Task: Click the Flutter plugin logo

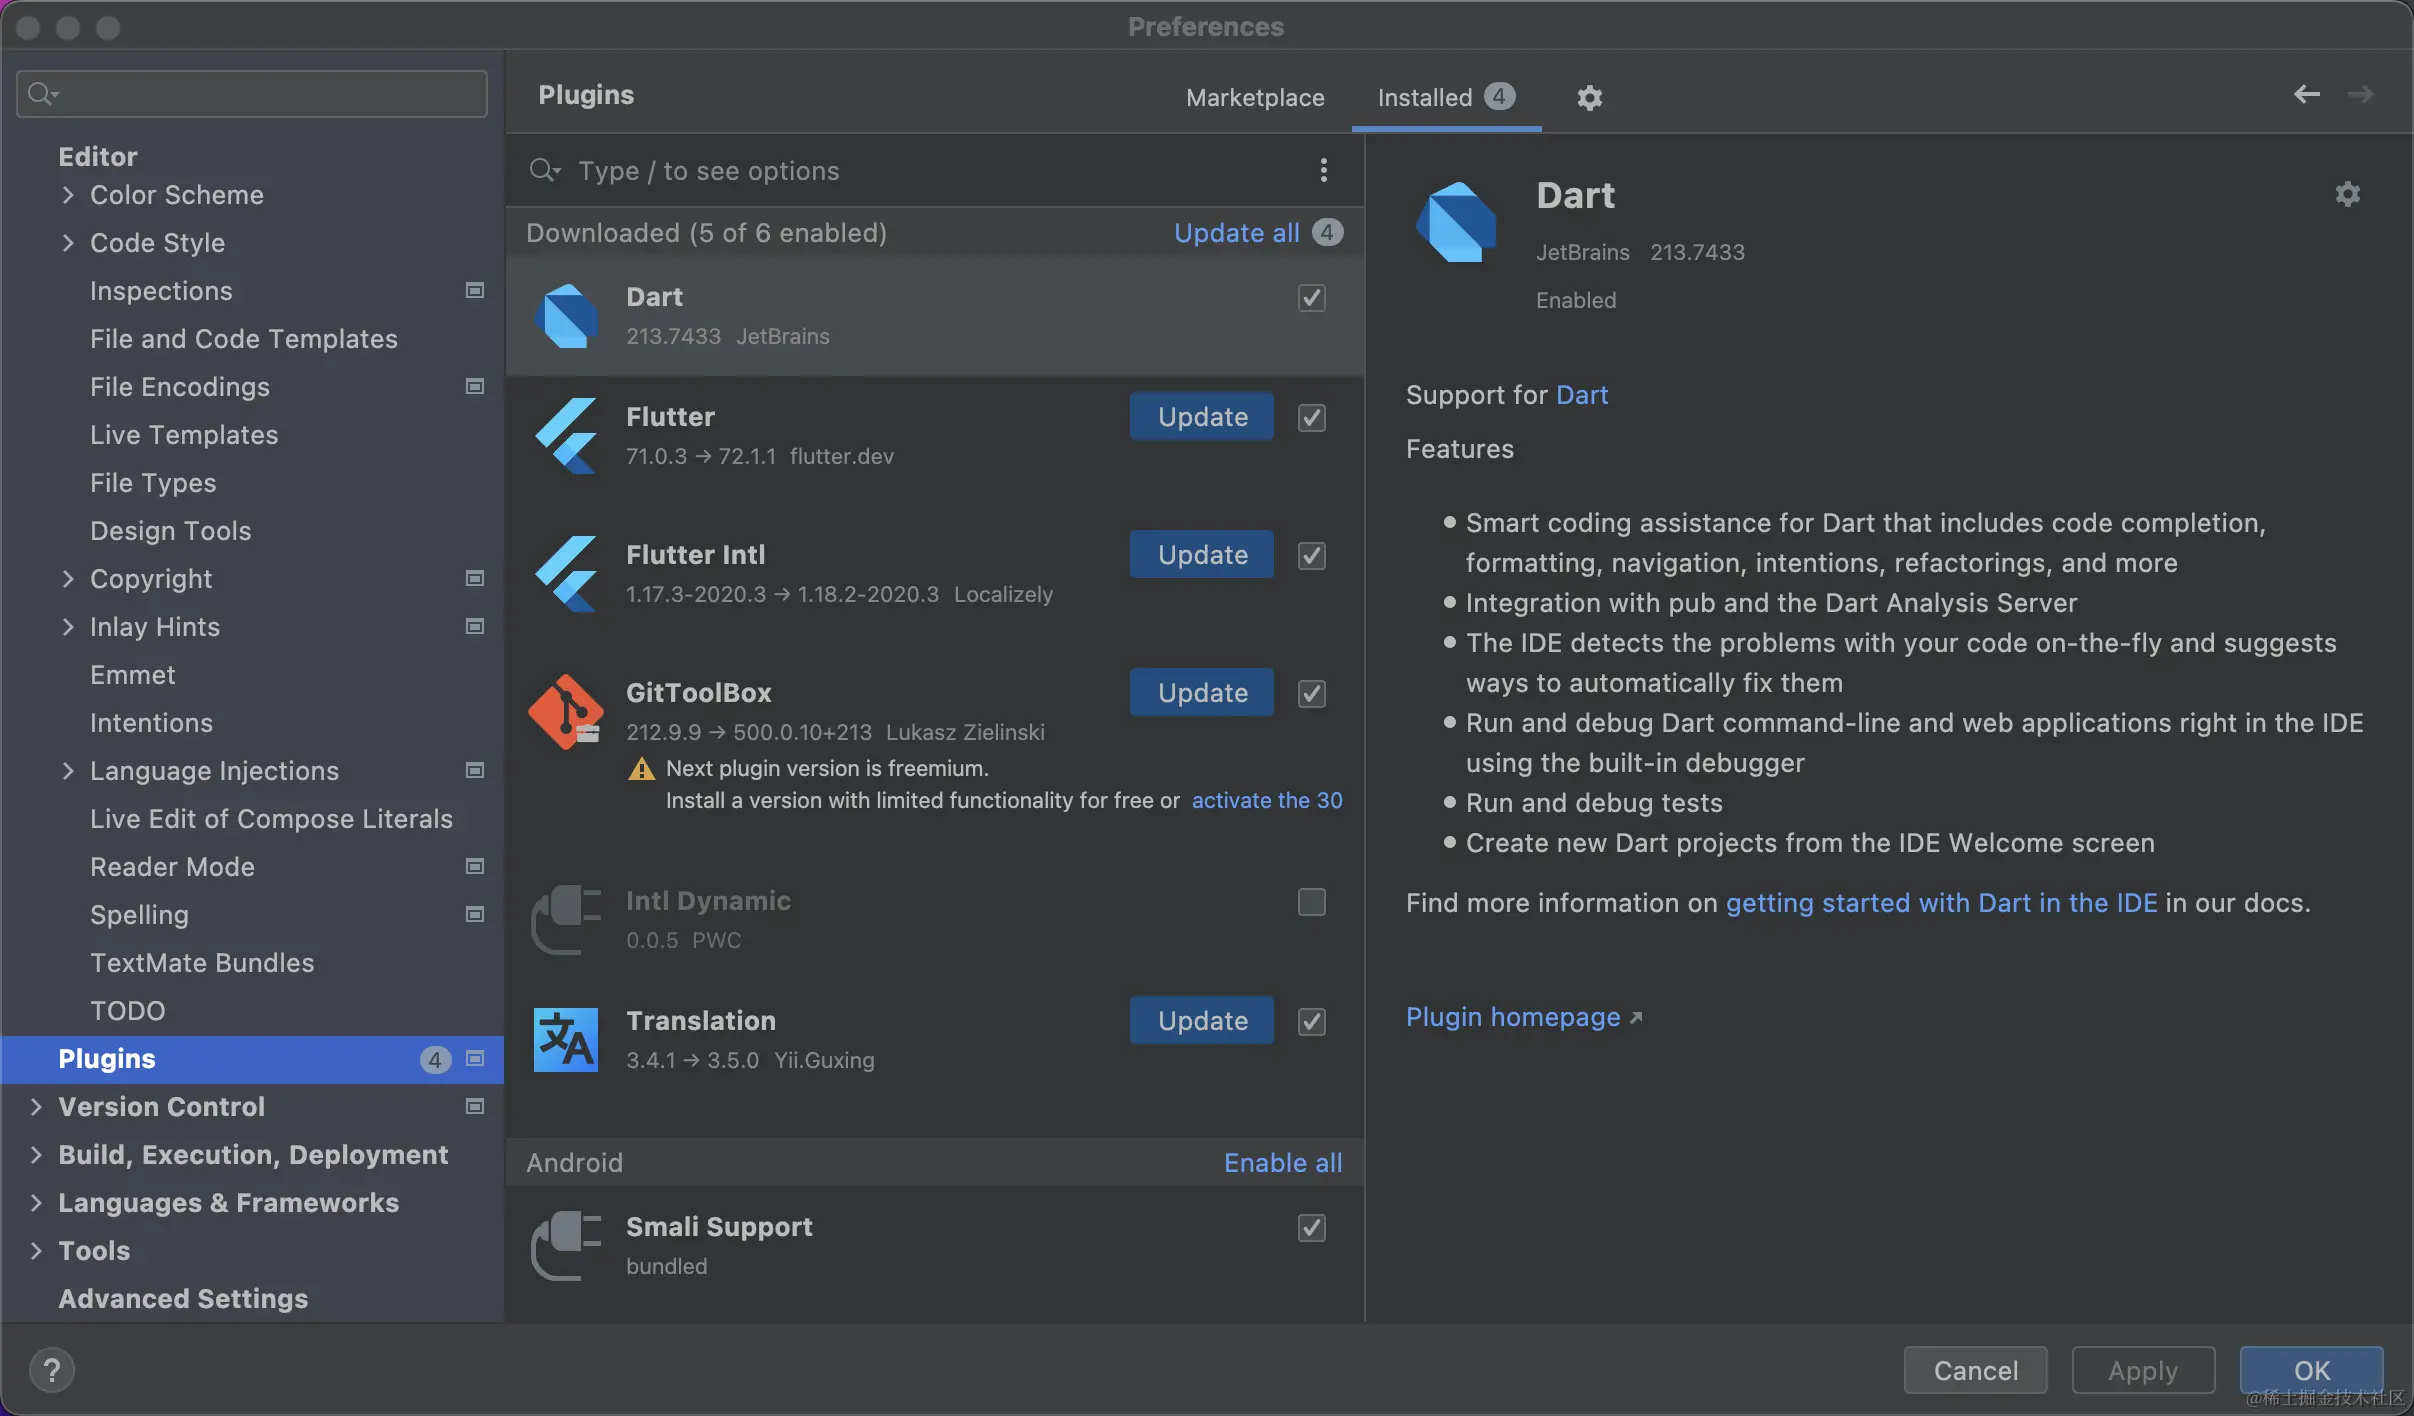Action: 566,436
